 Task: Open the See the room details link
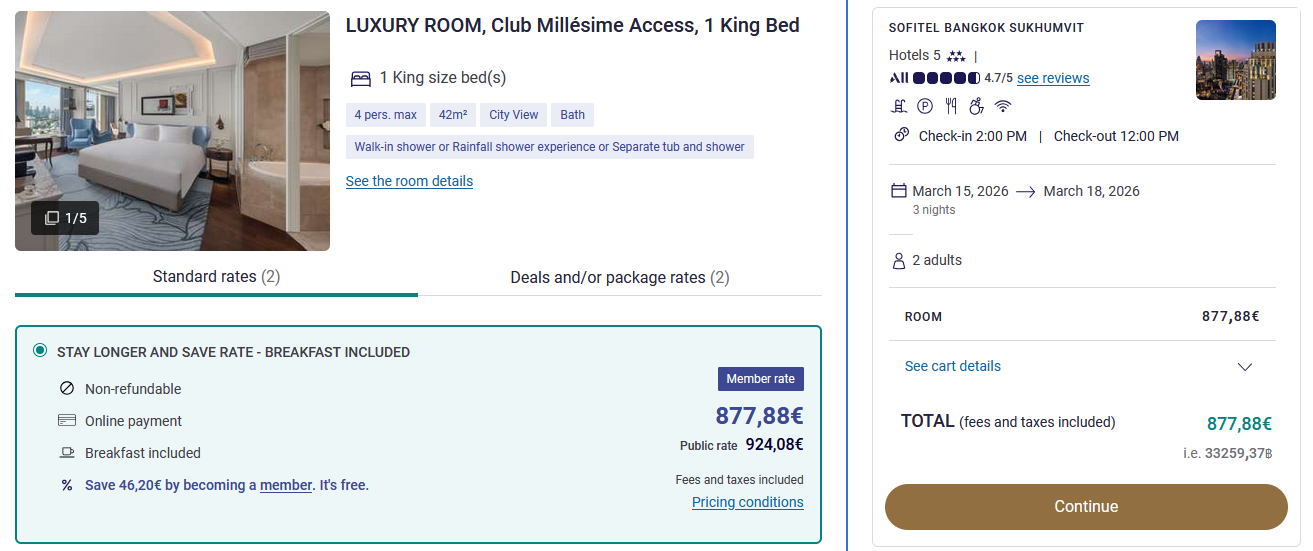coord(409,181)
